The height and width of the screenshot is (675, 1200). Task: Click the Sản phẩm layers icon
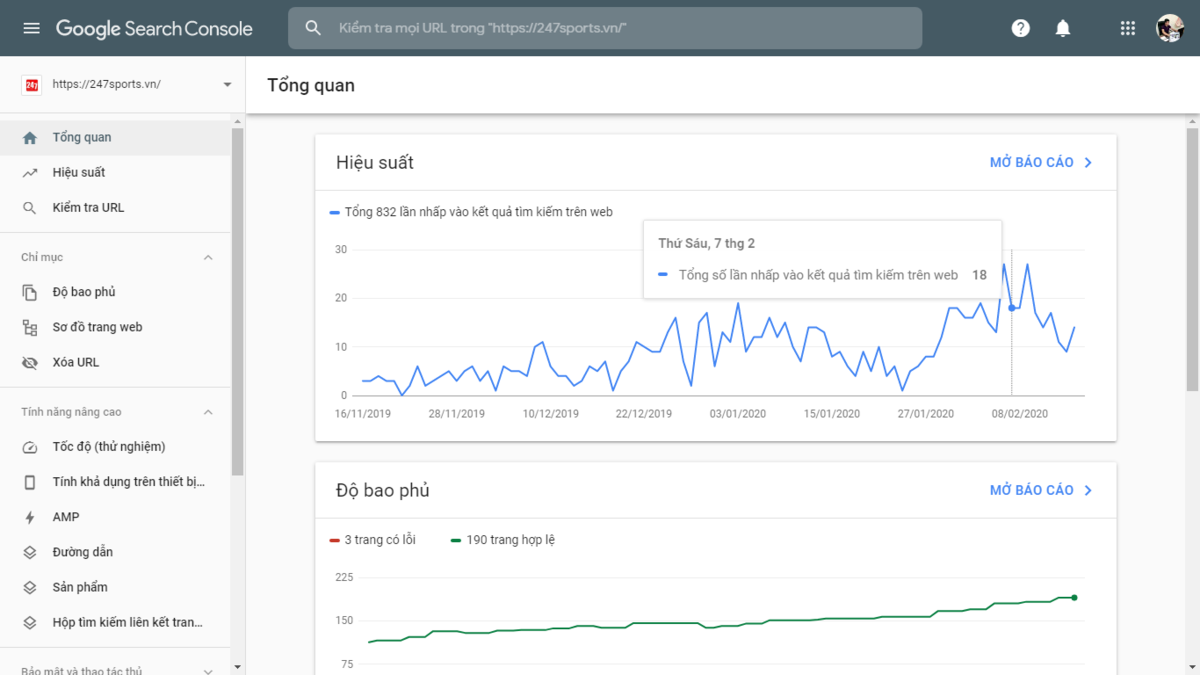point(30,587)
